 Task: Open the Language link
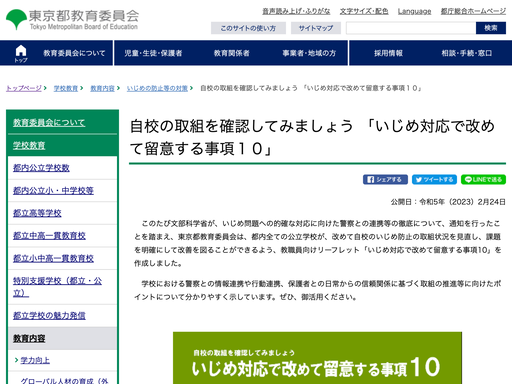414,11
